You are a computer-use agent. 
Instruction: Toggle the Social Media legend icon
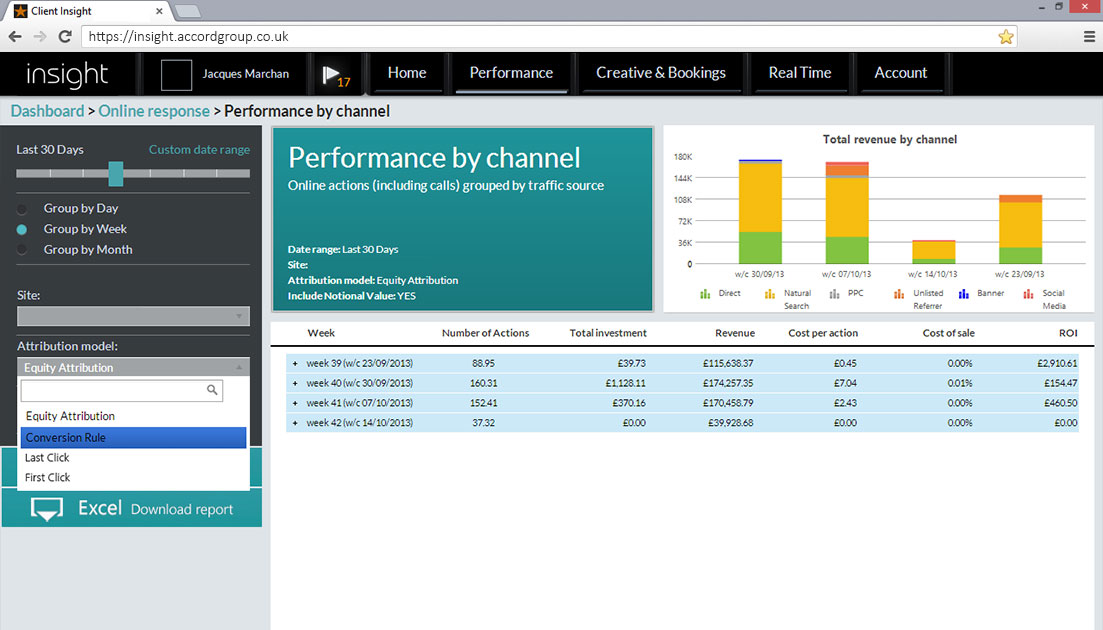(x=1028, y=294)
